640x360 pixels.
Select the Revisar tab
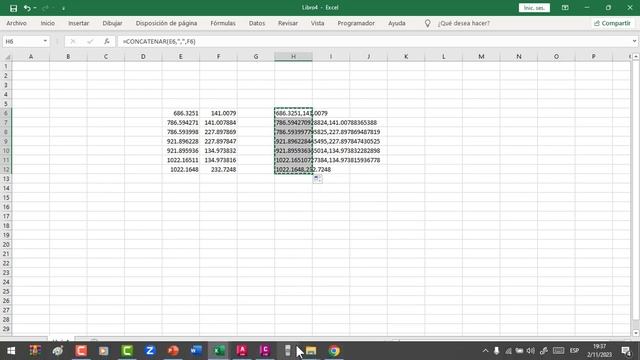(x=288, y=23)
